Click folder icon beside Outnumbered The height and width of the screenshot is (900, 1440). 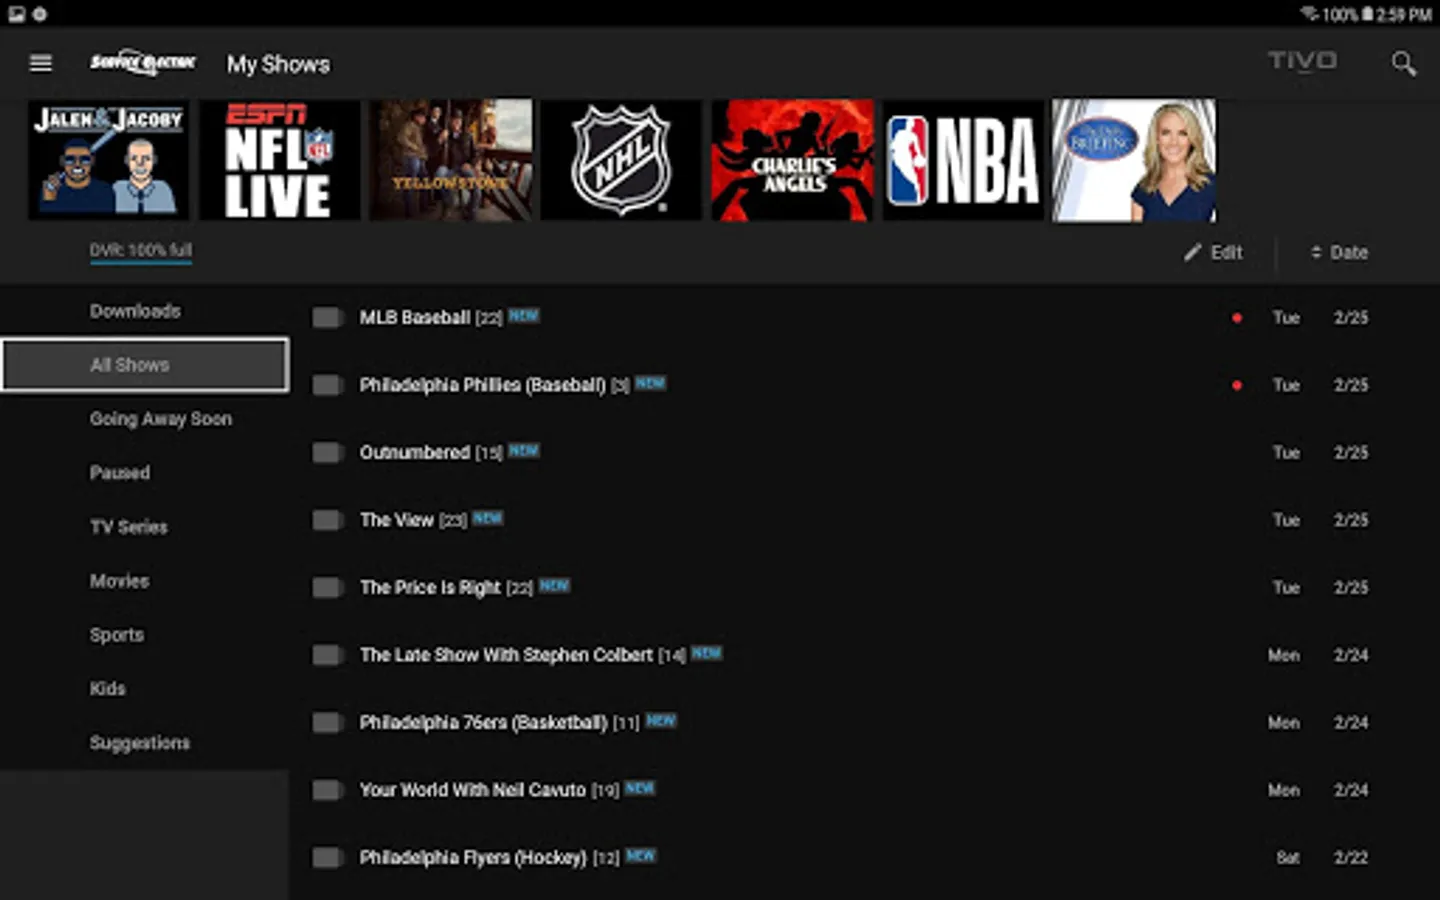point(327,453)
